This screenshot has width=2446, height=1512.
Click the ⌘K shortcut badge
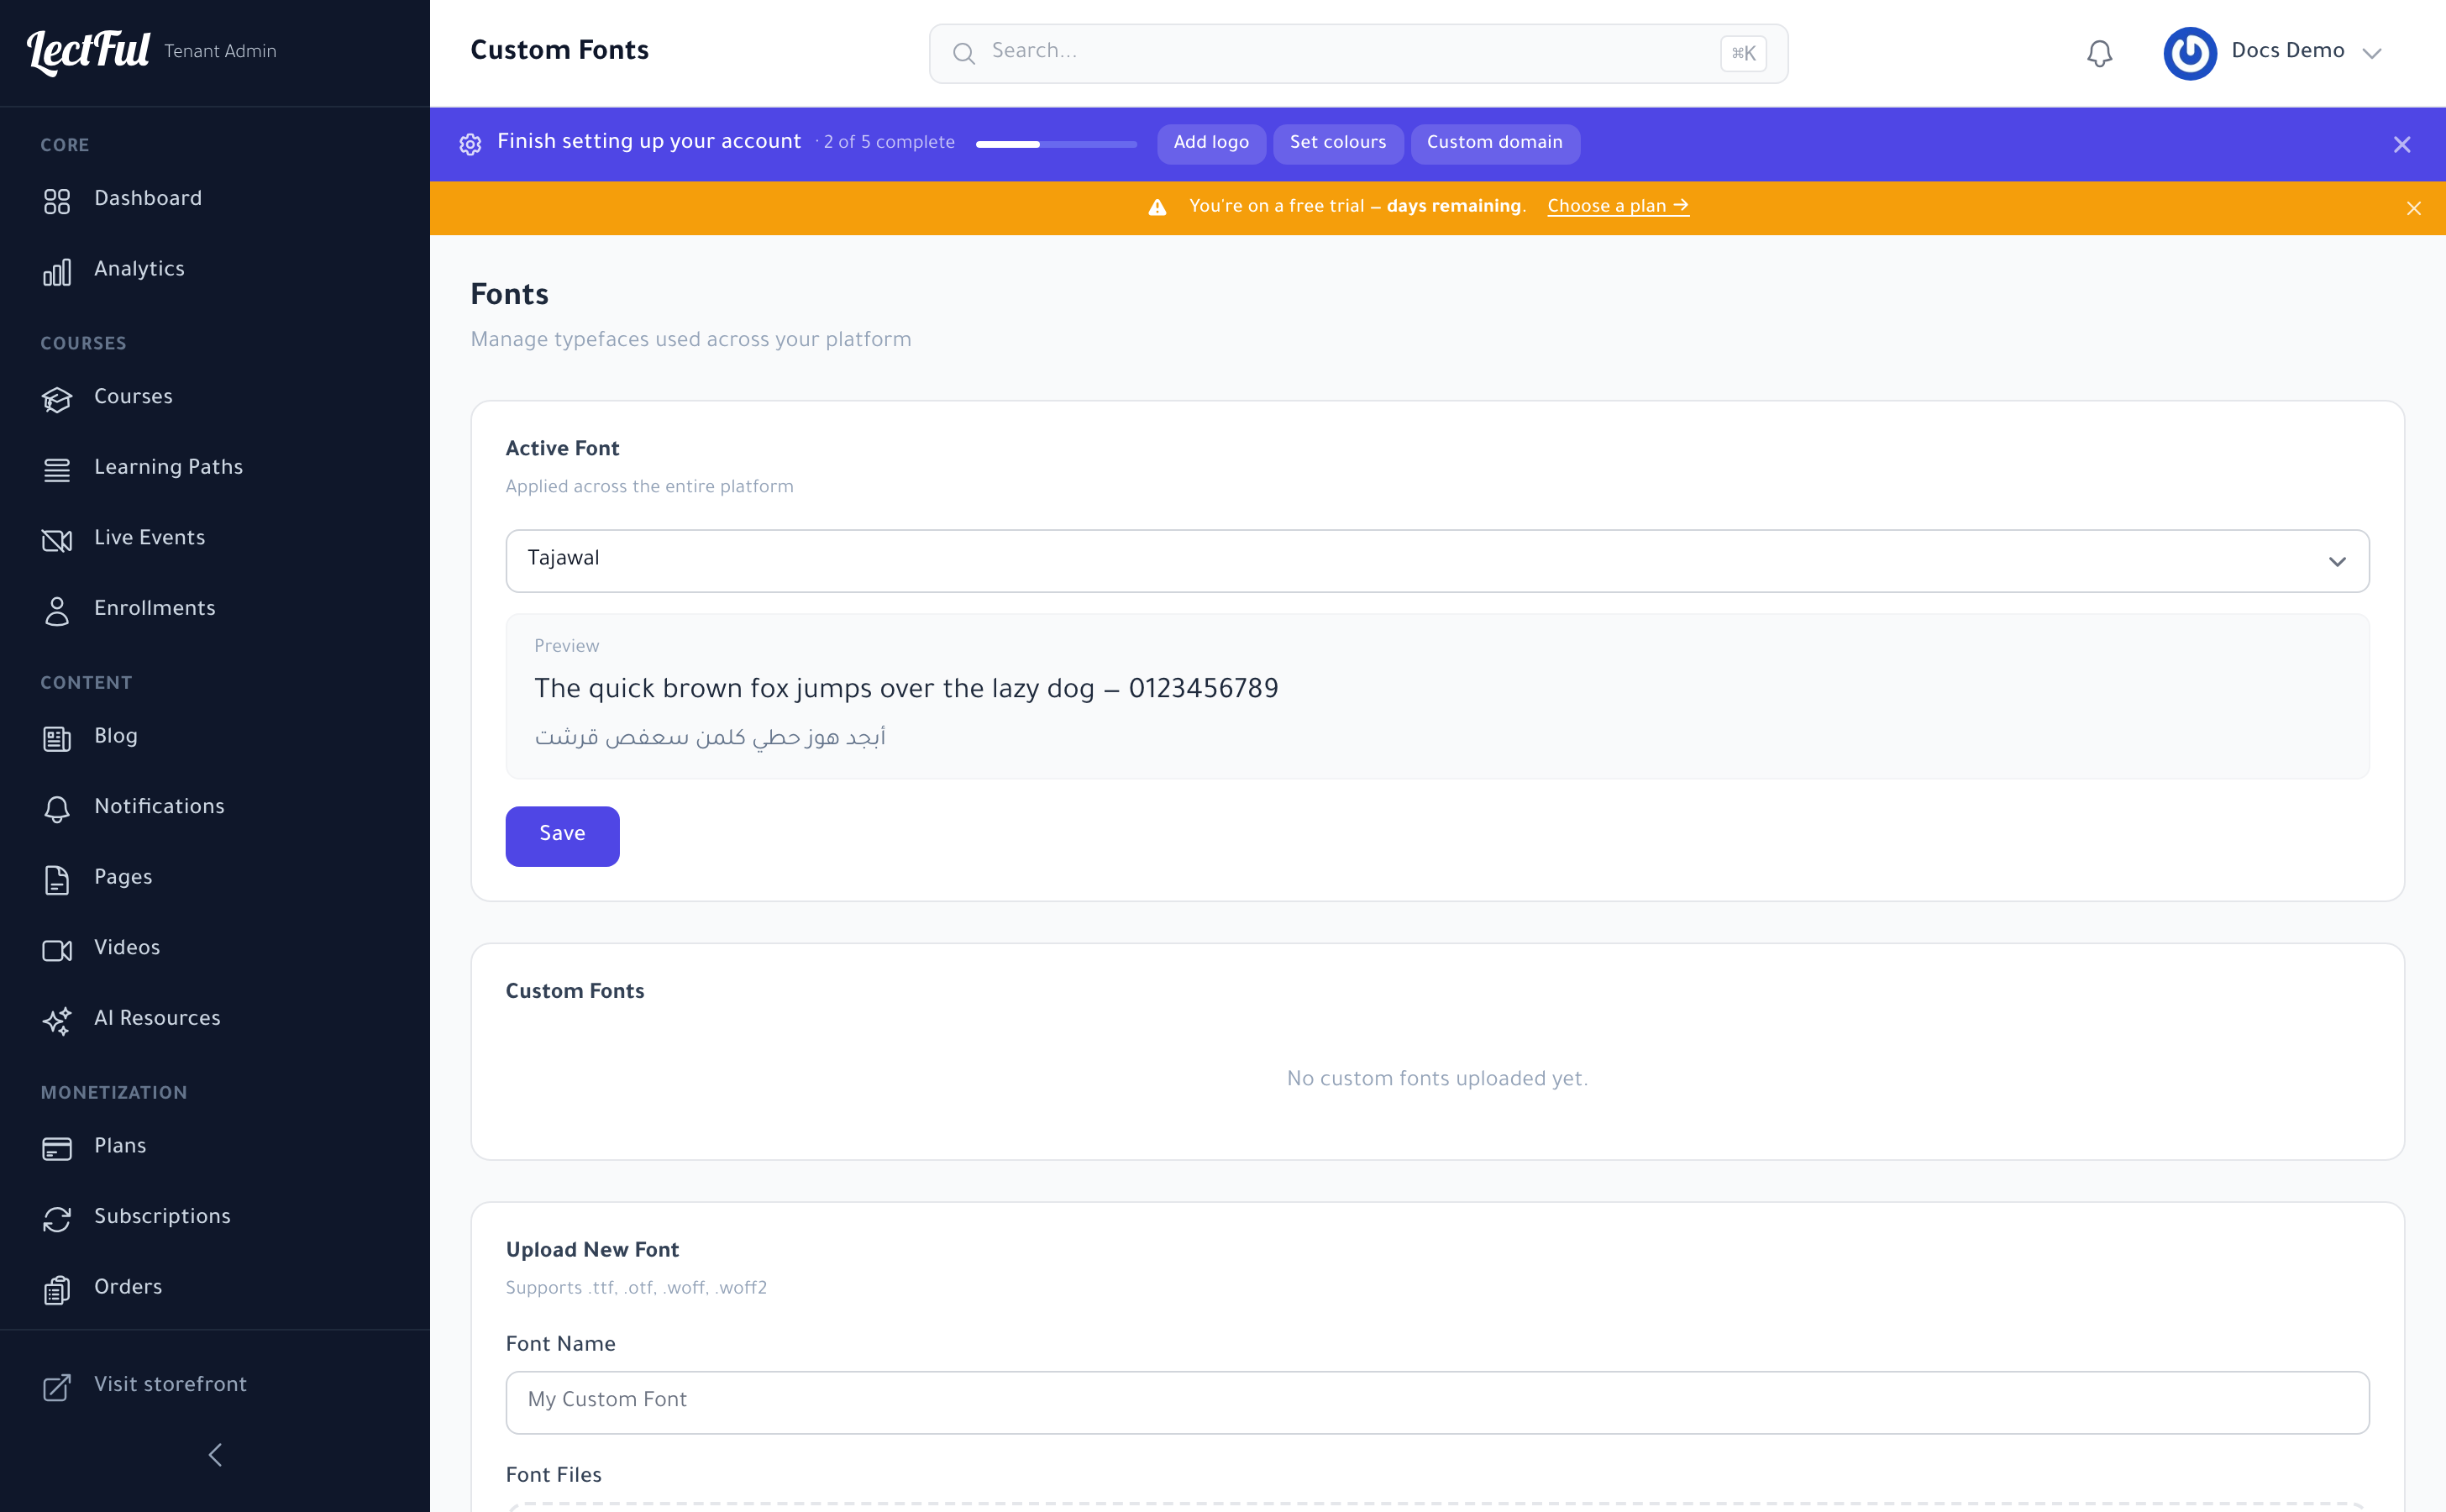pos(1743,53)
